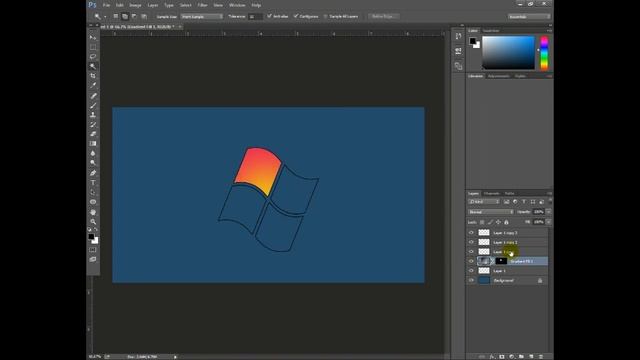
Task: Toggle layer filtering switch on Layers panel
Action: pos(550,200)
